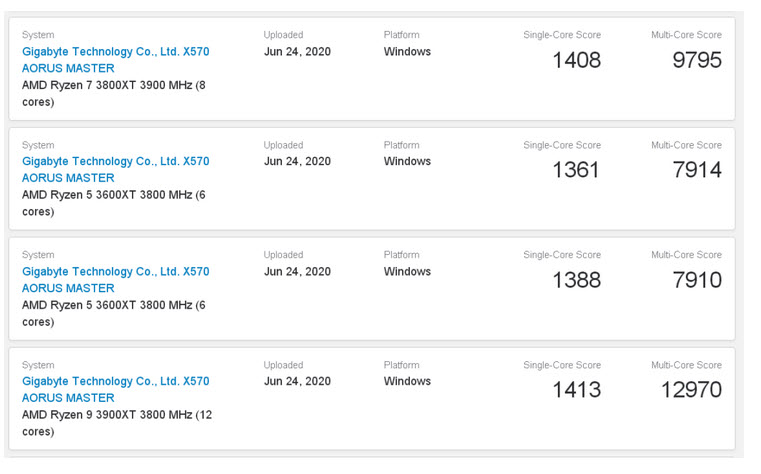
Task: Click the multi-core score 7914
Action: point(696,170)
